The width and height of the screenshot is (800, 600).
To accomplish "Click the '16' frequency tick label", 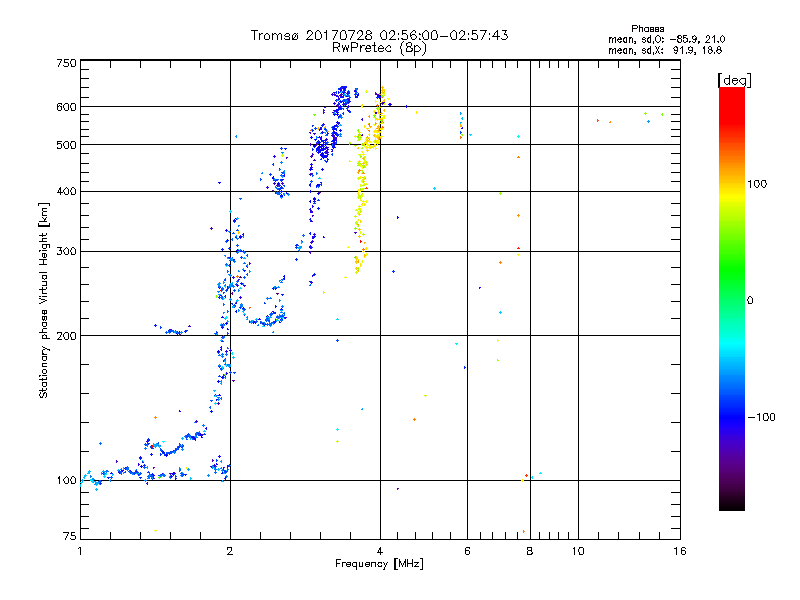I will (x=680, y=551).
